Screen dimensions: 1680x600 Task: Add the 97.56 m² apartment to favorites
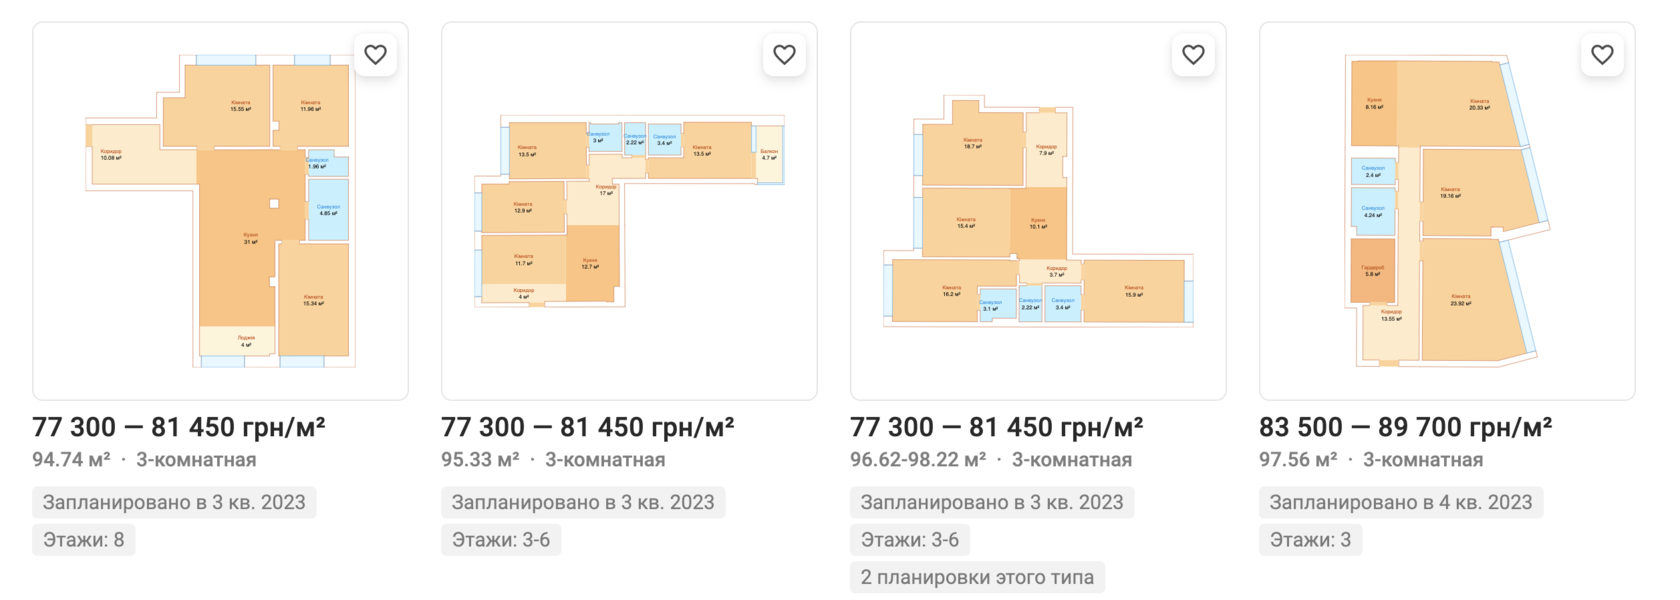1602,55
